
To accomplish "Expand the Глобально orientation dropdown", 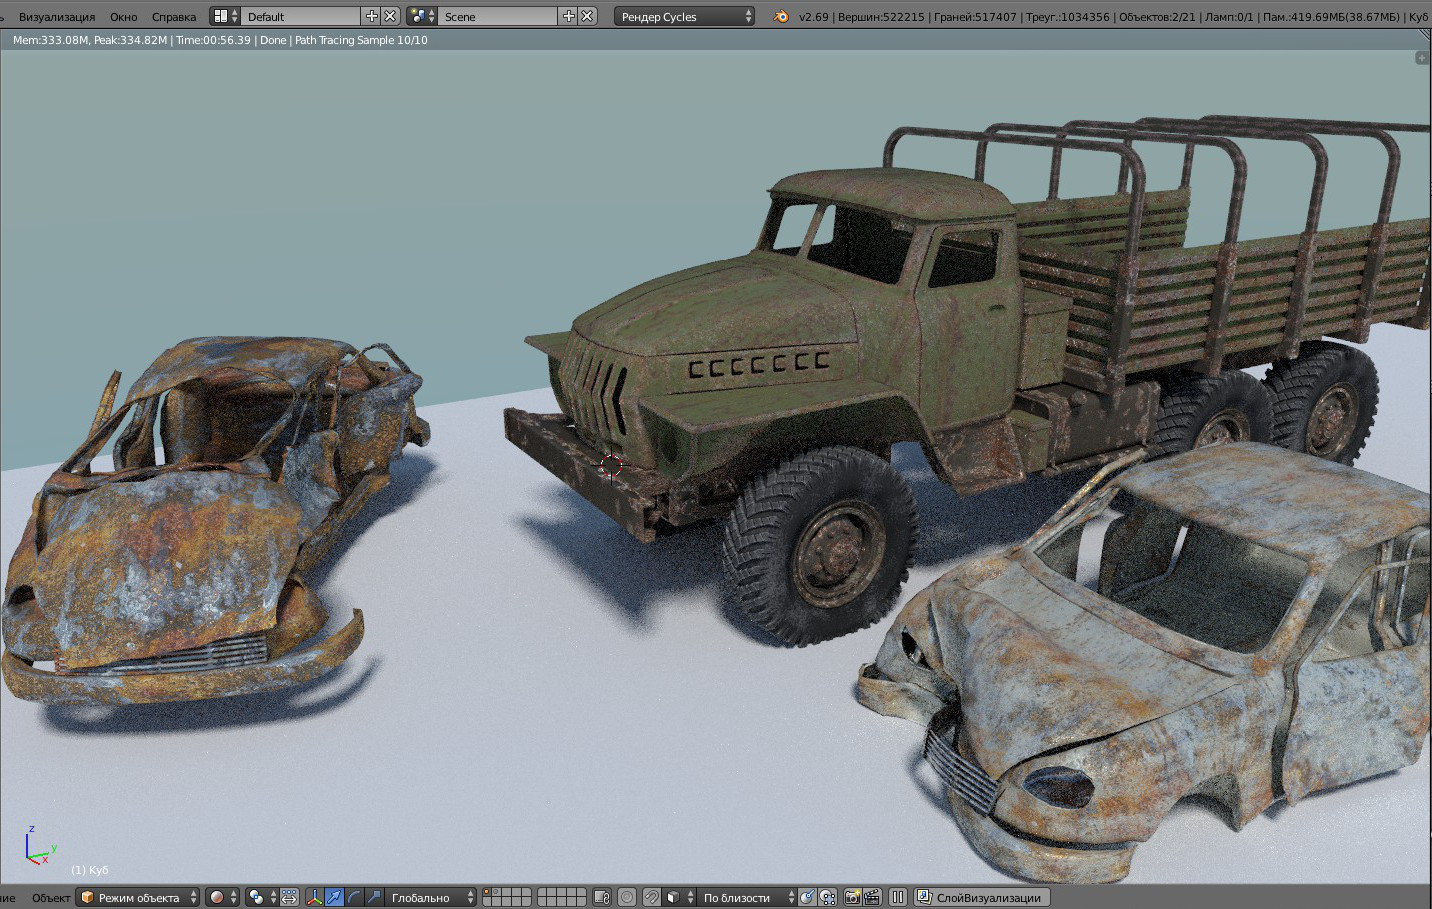I will point(431,898).
